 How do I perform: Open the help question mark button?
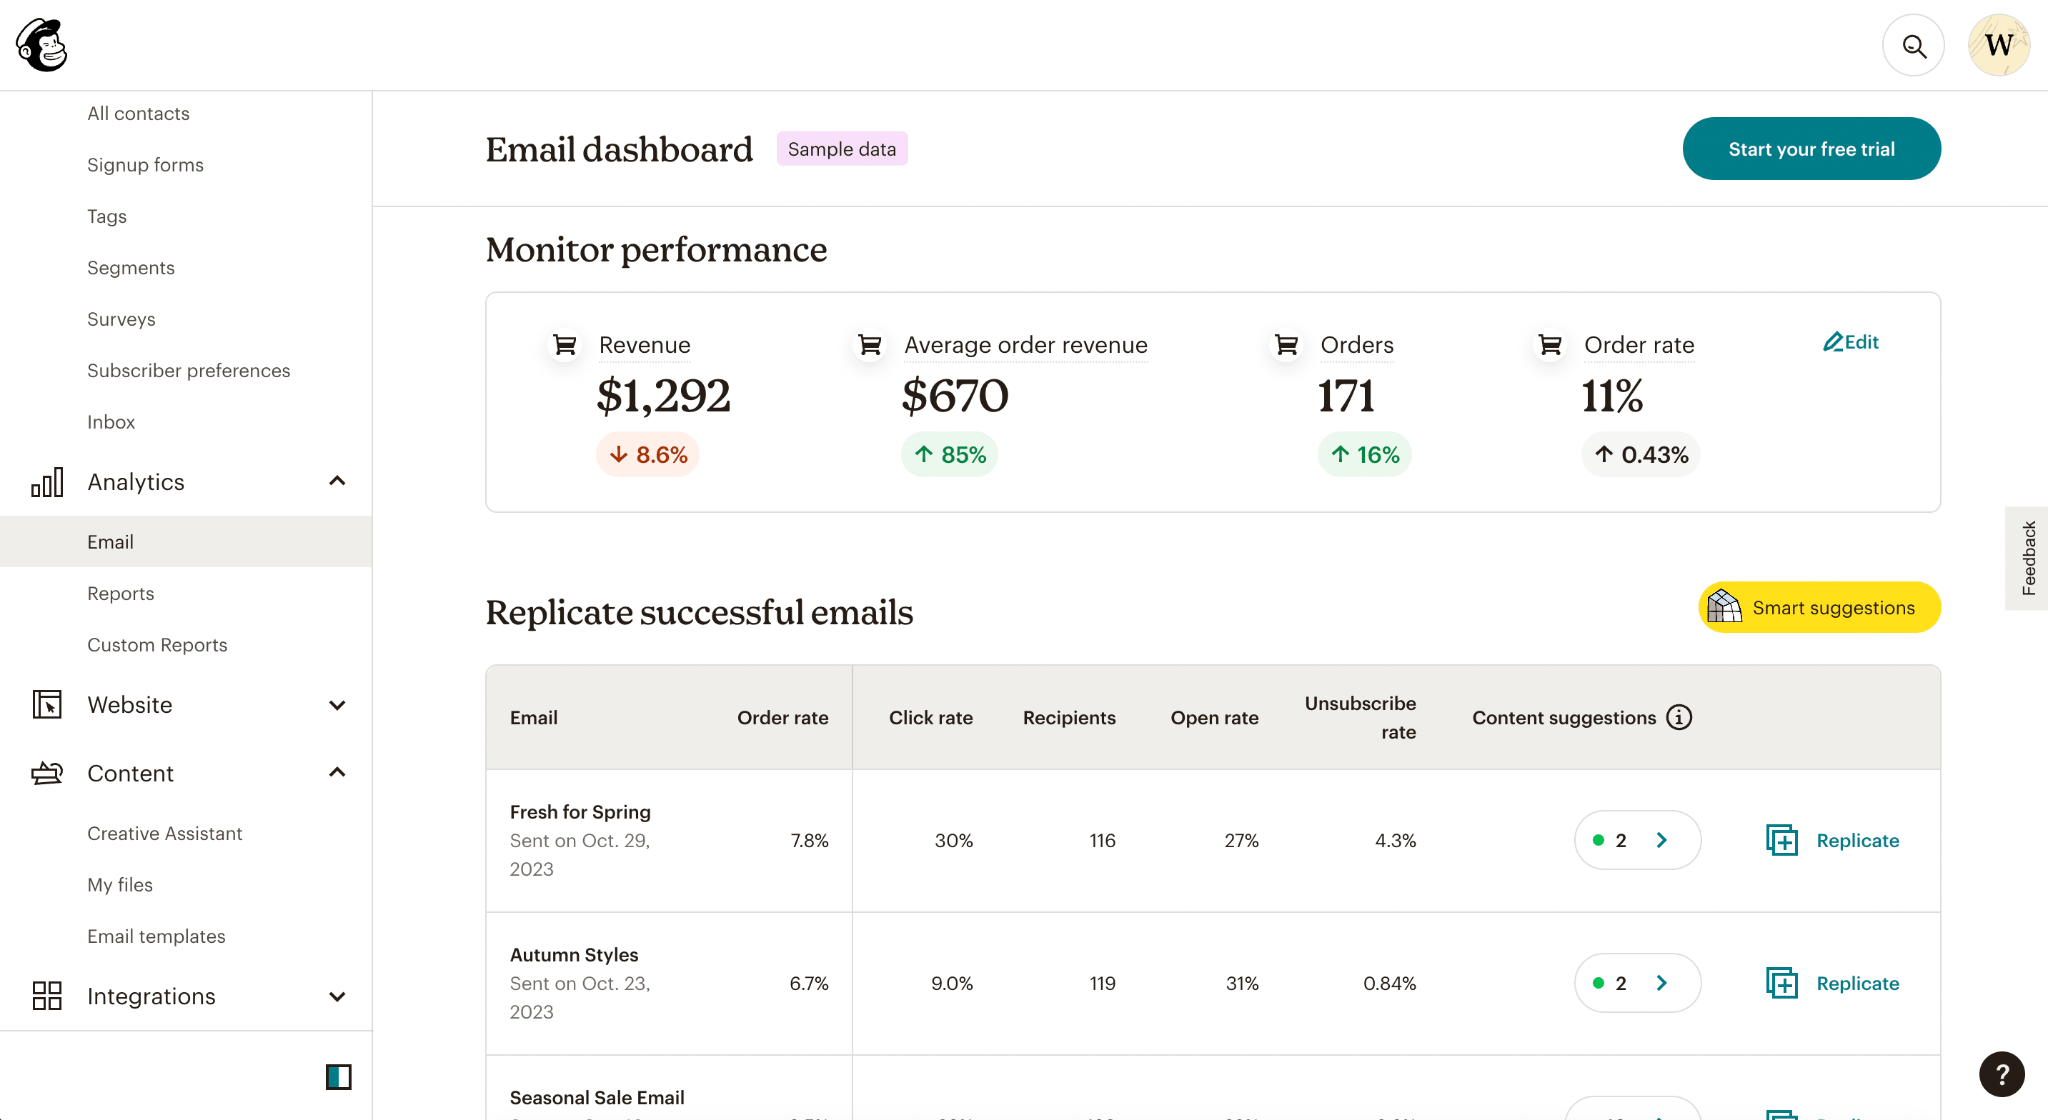click(x=2001, y=1074)
